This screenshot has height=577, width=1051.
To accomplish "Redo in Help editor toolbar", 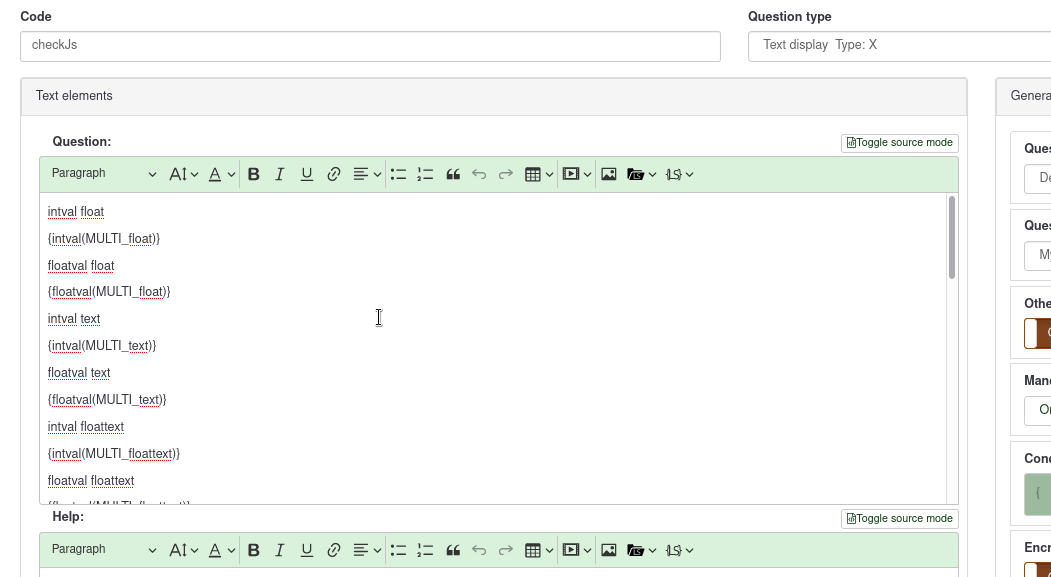I will (505, 550).
